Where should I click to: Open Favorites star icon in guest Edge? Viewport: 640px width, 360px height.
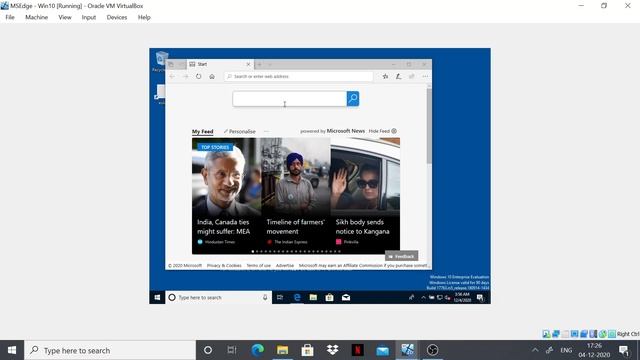click(x=385, y=76)
